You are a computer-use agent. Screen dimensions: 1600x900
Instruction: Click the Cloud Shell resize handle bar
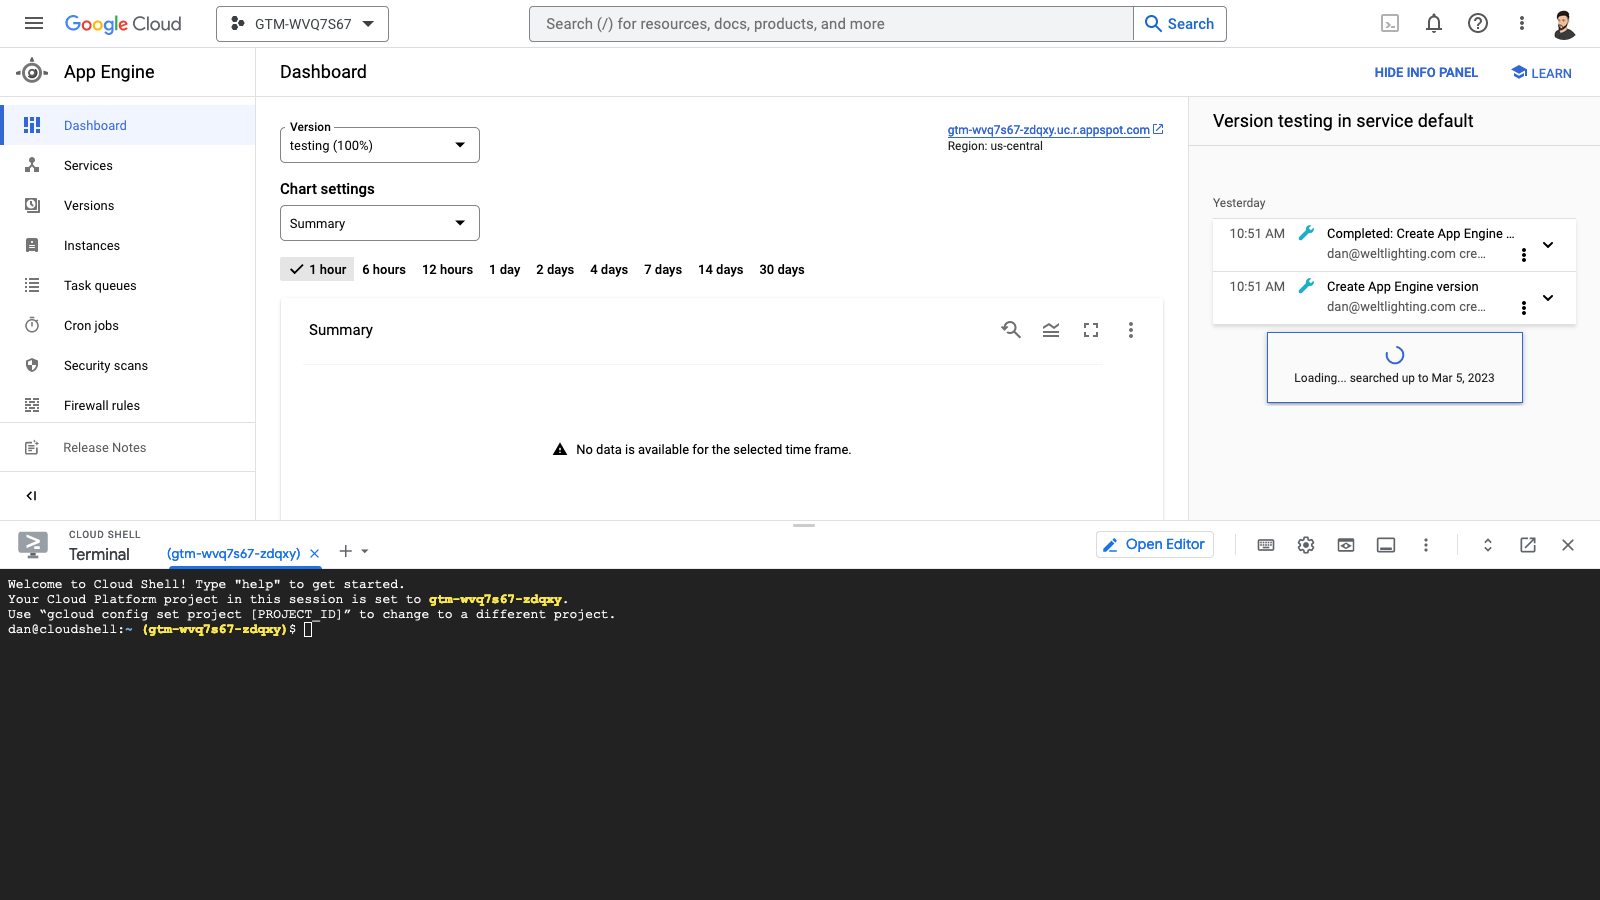coord(804,525)
